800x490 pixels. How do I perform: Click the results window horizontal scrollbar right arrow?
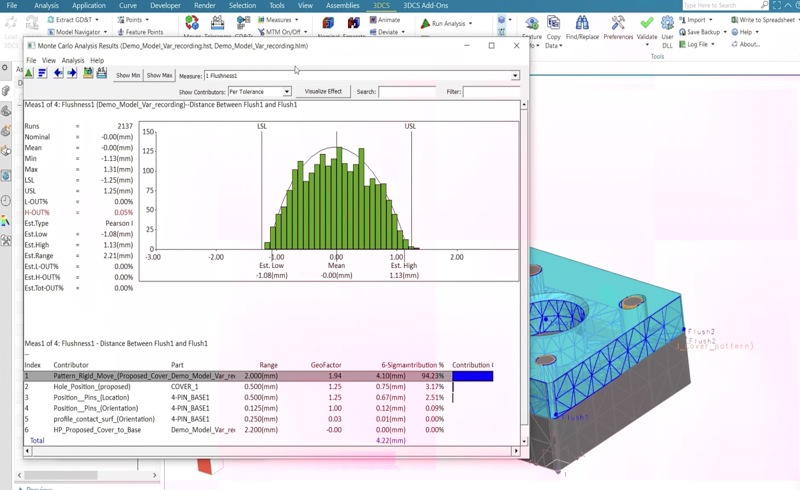click(x=516, y=451)
